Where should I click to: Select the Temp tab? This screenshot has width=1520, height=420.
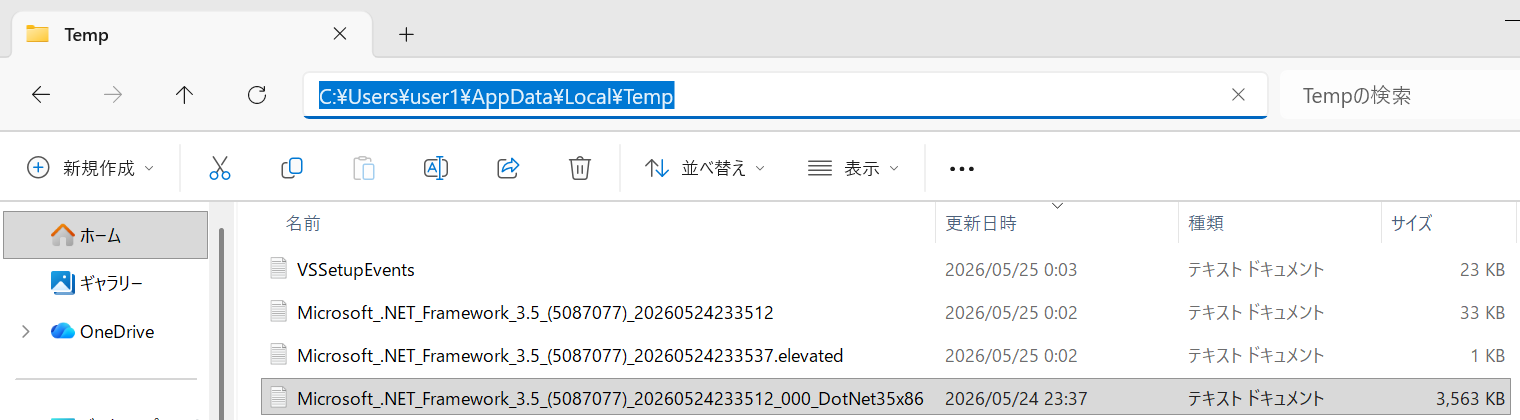pos(190,35)
